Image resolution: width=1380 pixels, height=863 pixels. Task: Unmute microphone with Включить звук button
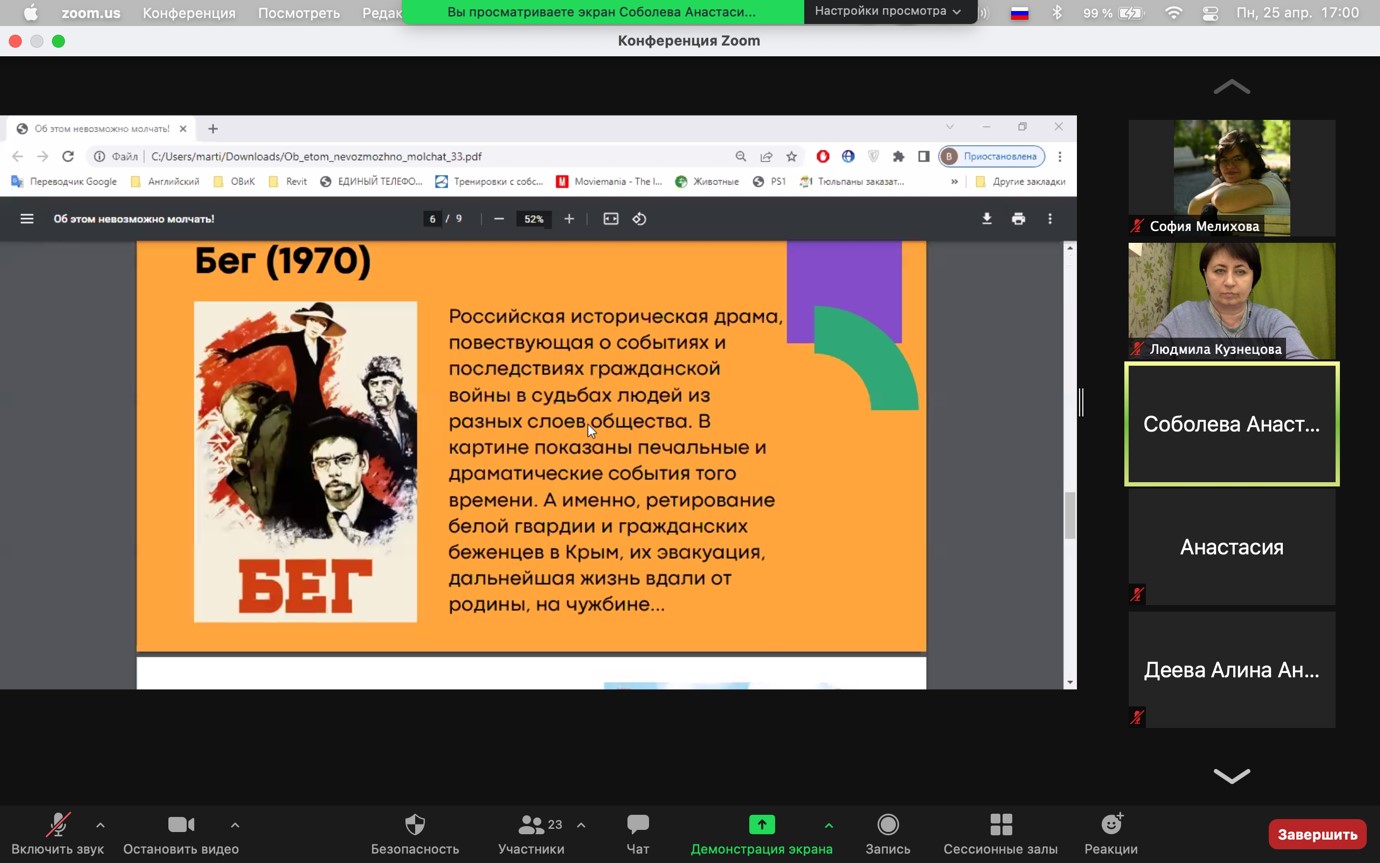coord(58,834)
